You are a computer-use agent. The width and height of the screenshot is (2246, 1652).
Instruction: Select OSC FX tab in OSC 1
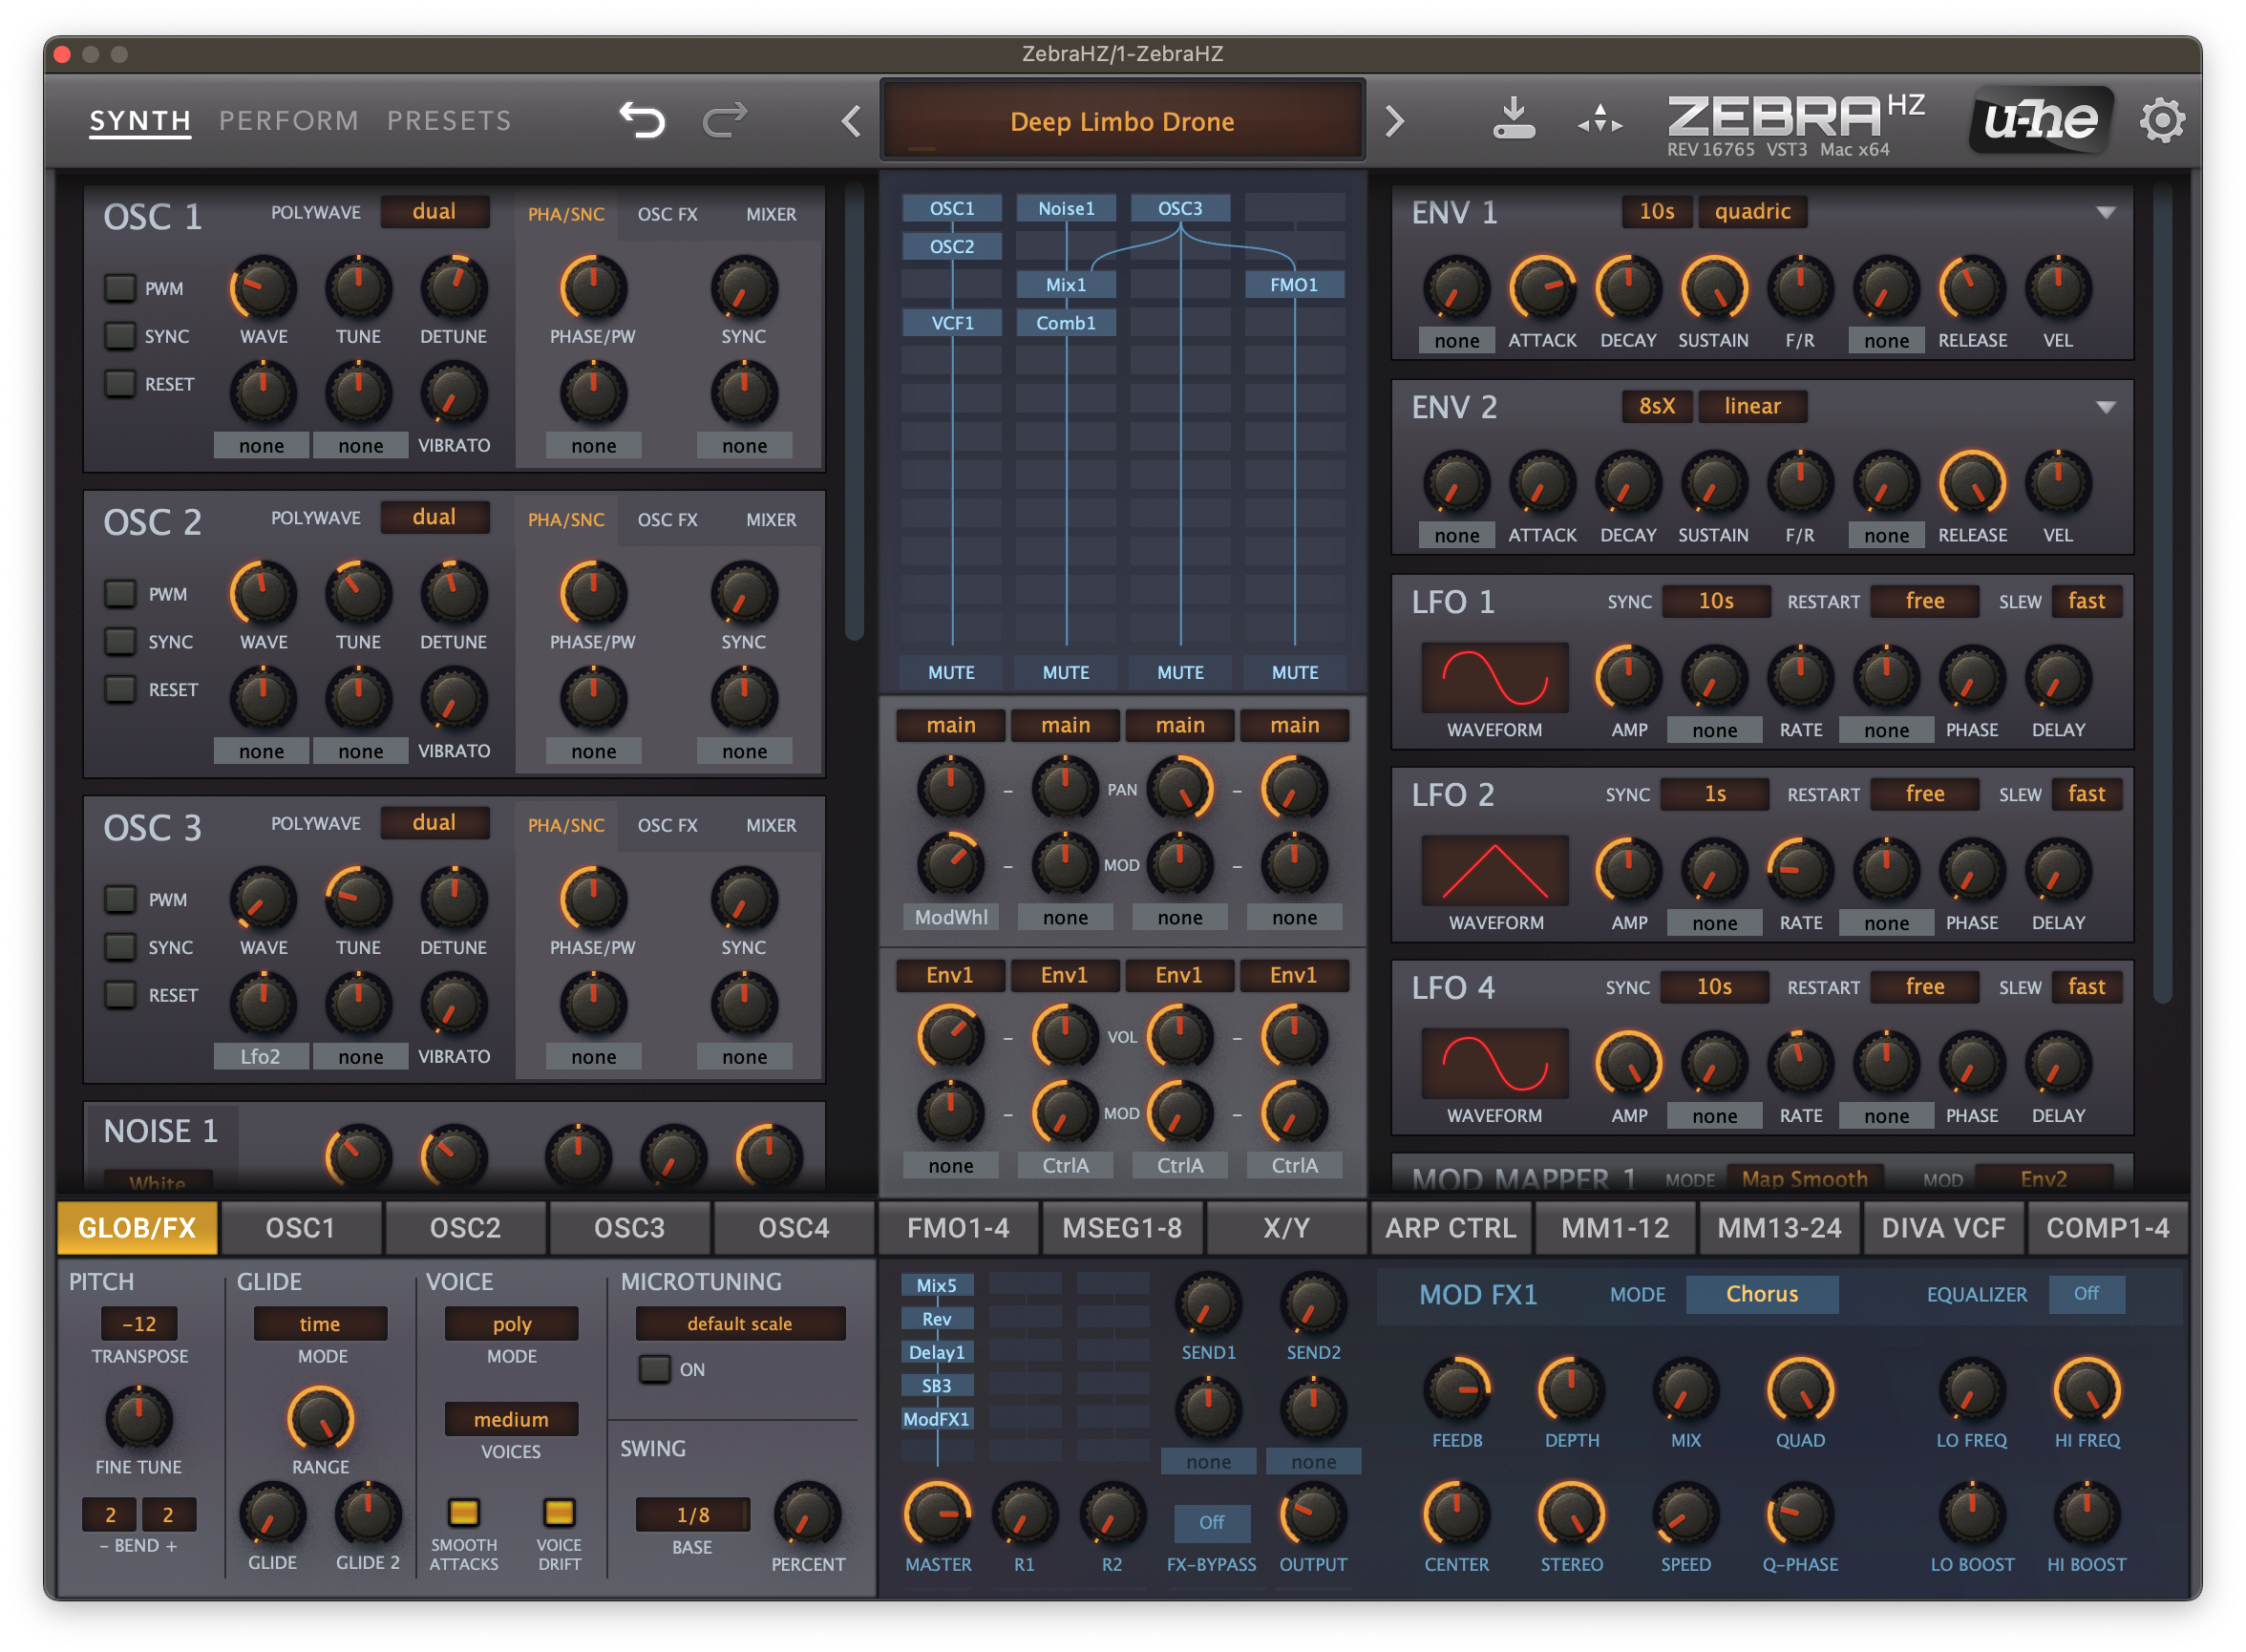click(668, 214)
